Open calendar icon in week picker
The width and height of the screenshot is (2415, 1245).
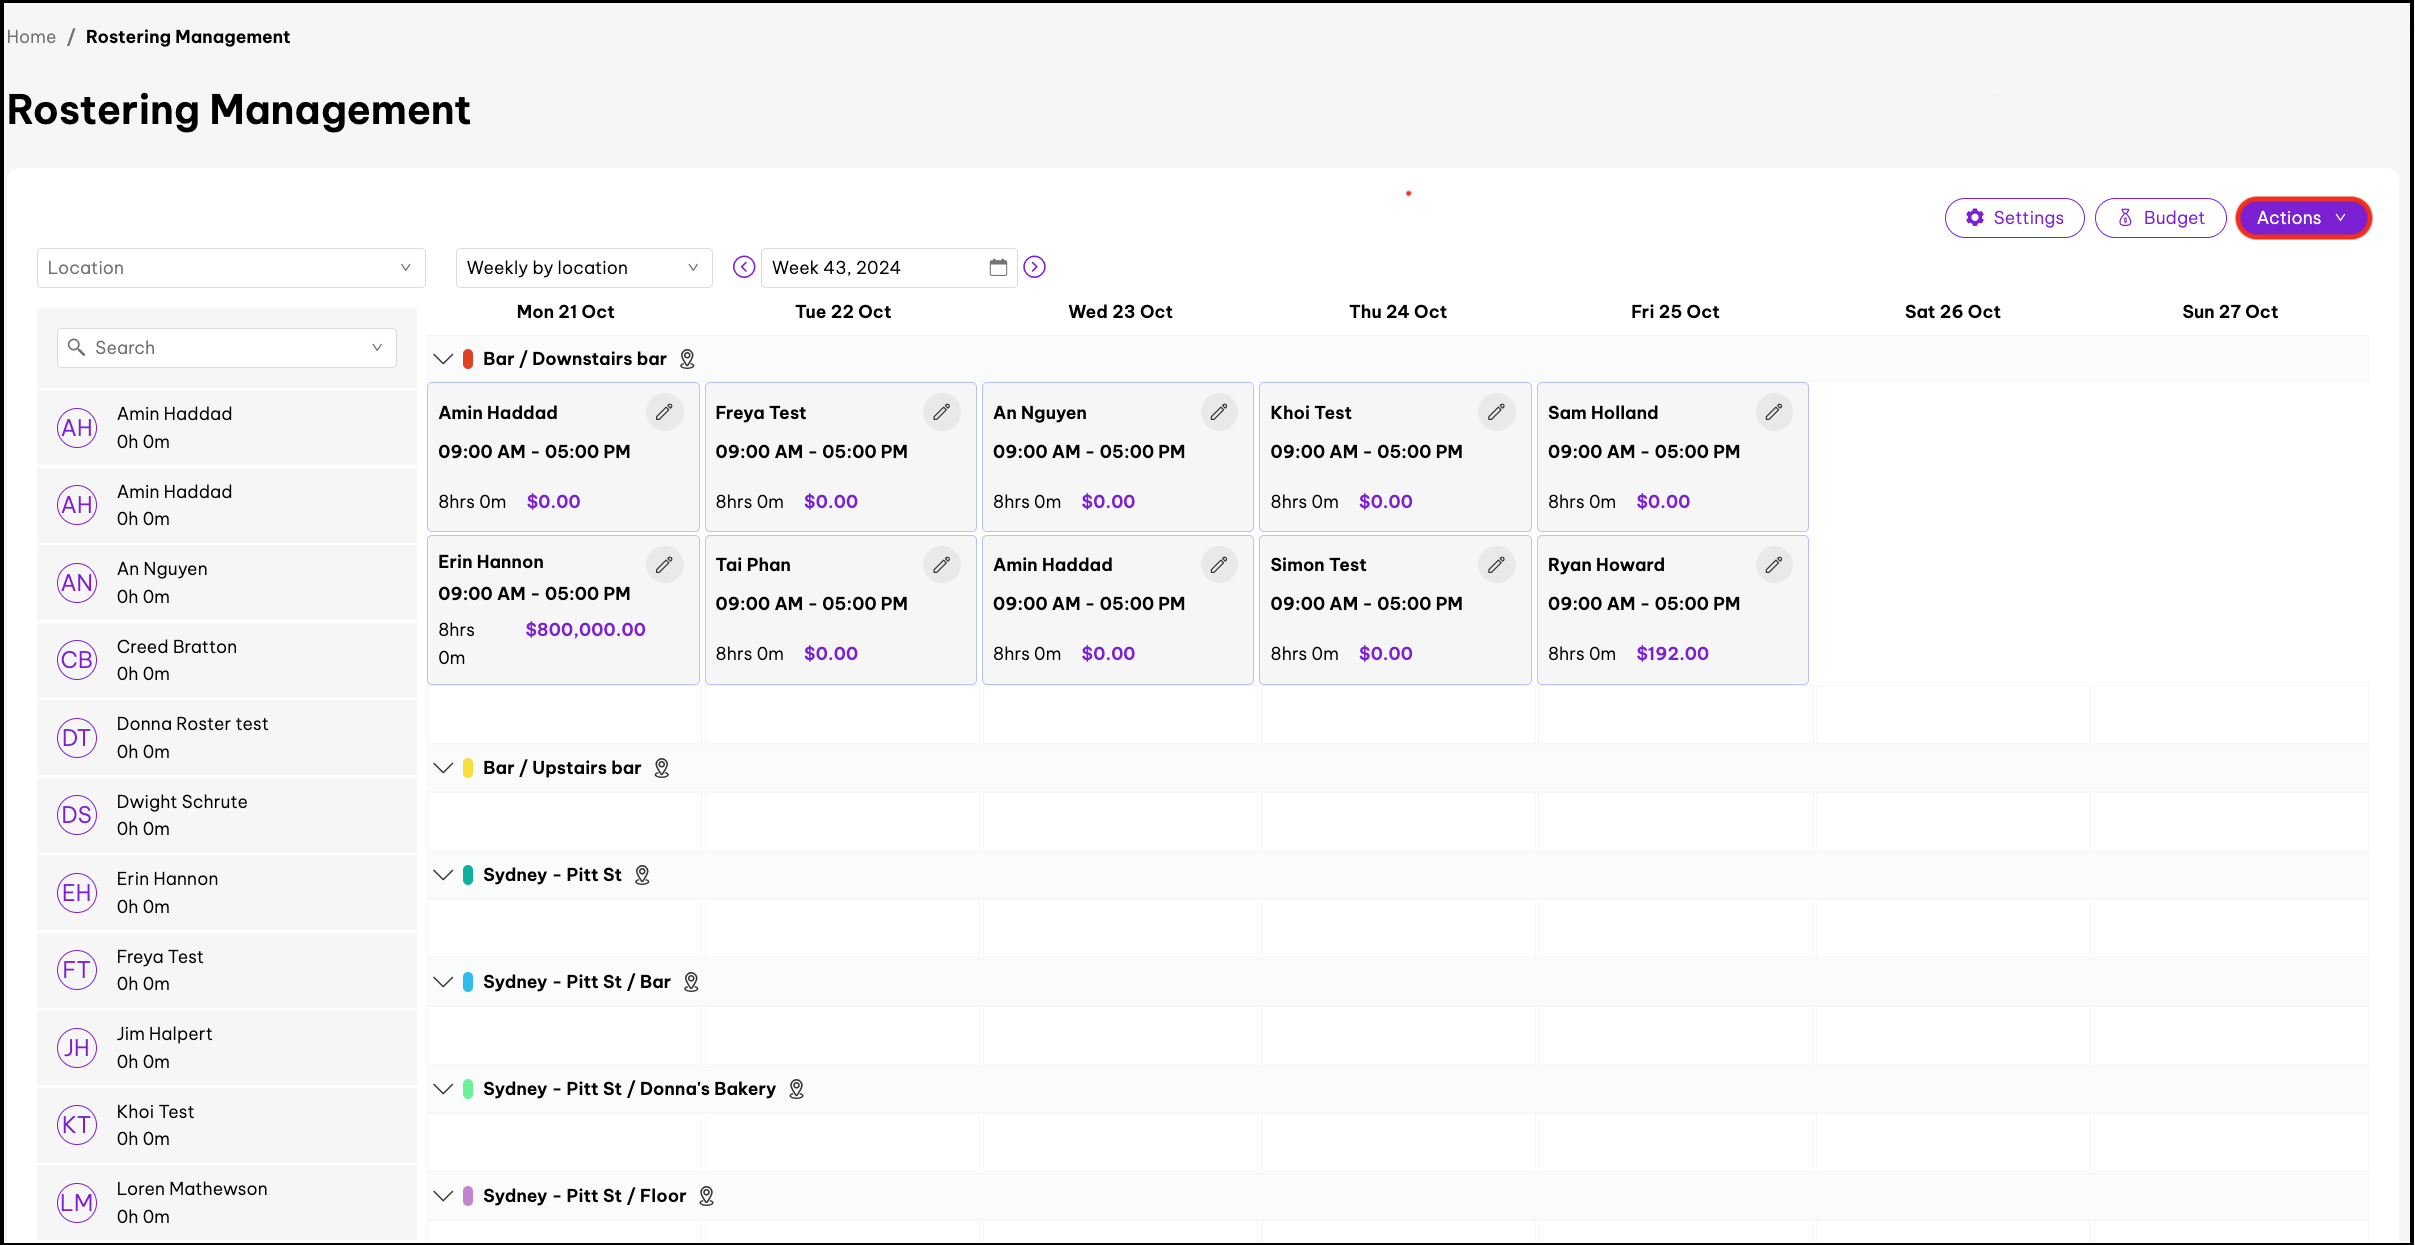[x=998, y=267]
